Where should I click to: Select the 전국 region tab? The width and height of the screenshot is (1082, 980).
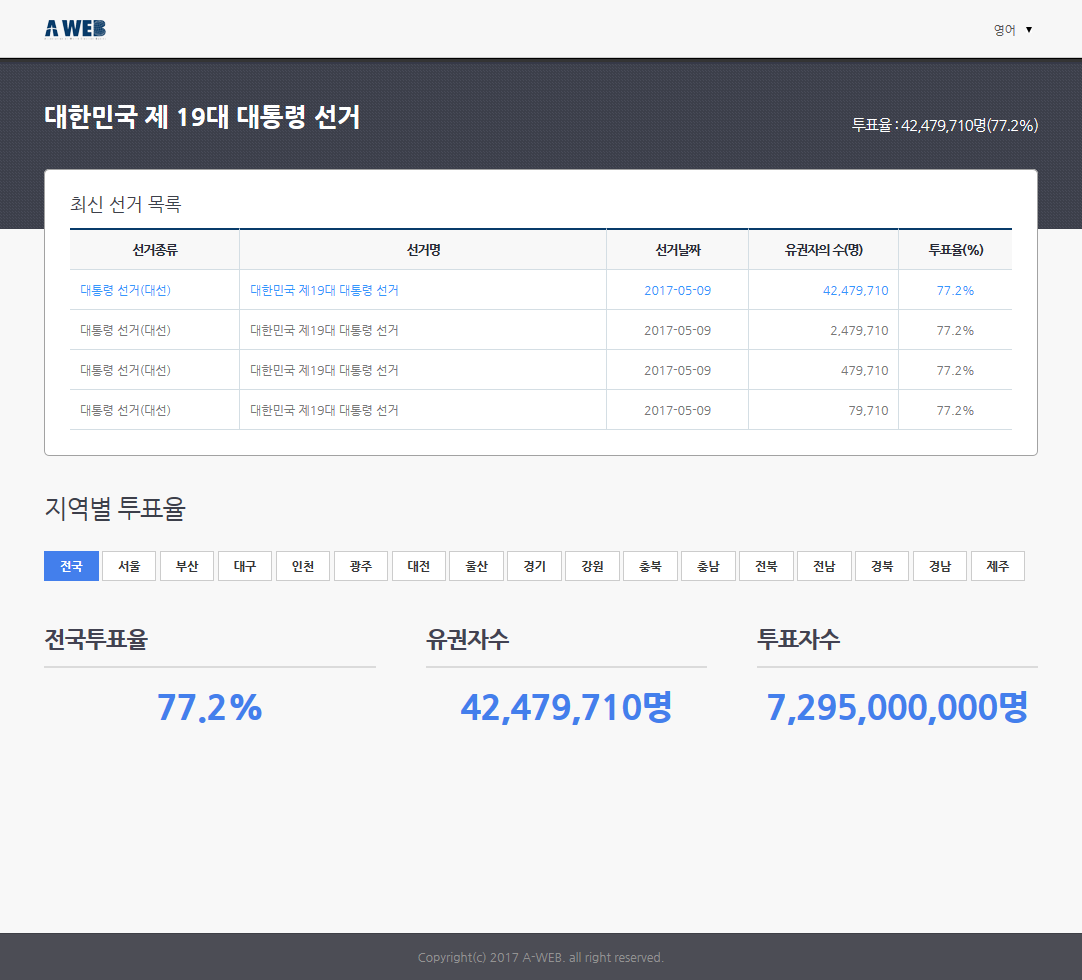point(72,566)
